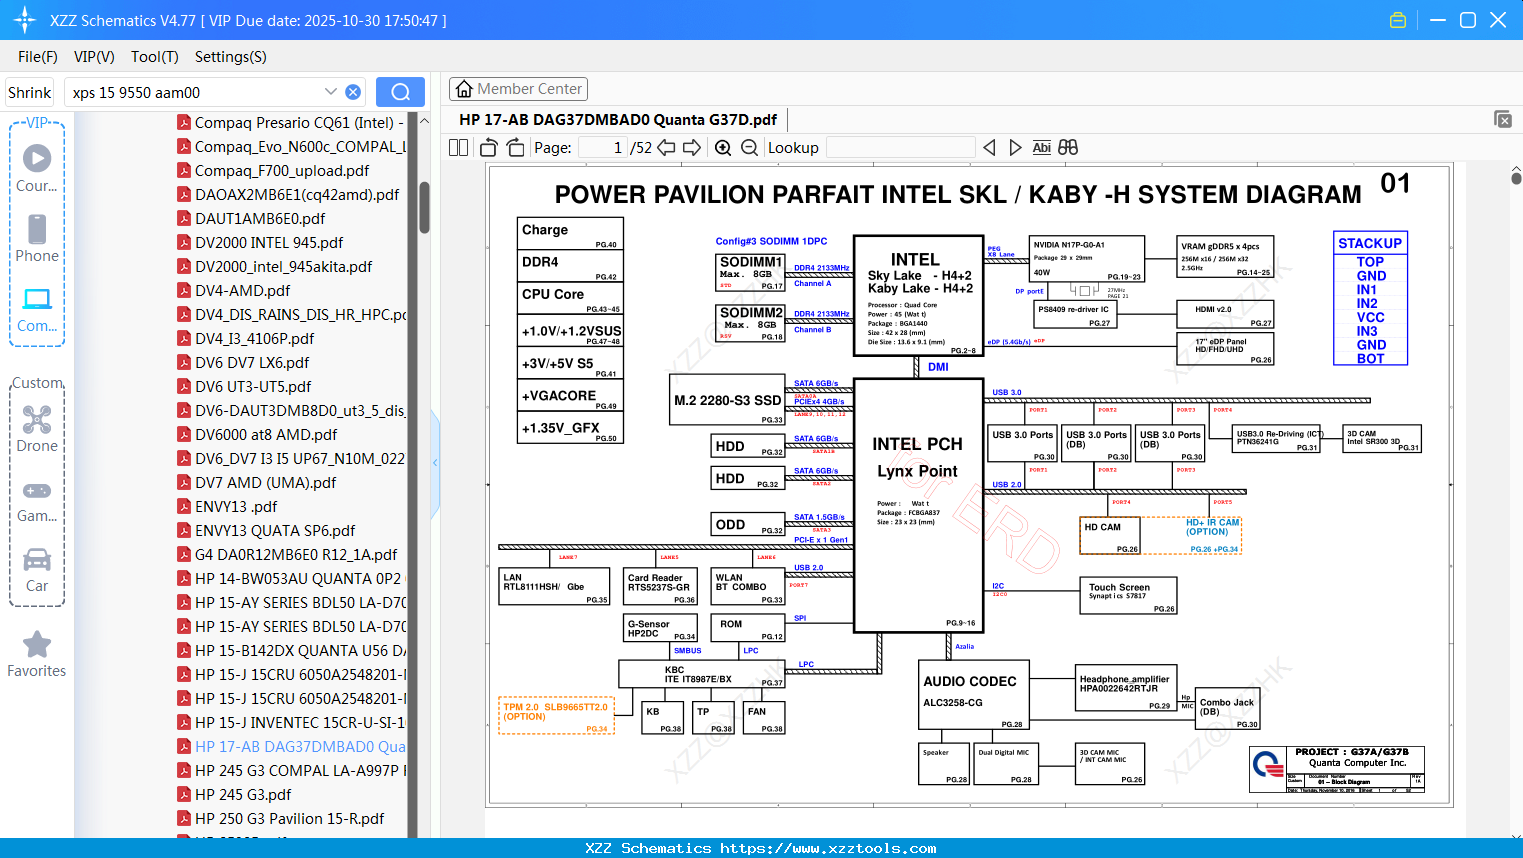The height and width of the screenshot is (858, 1523).
Task: Open HP 245 G3 COMPAL LA-A997P file
Action: (291, 771)
